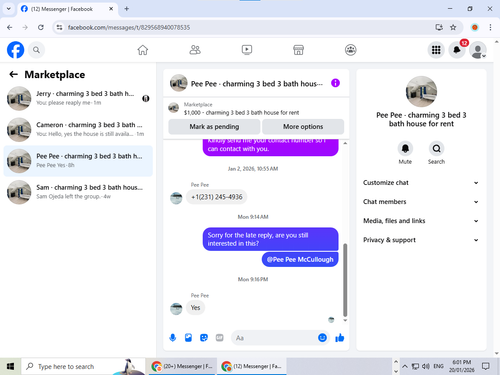Click Mark as pending button
This screenshot has width=500, height=375.
coord(214,127)
